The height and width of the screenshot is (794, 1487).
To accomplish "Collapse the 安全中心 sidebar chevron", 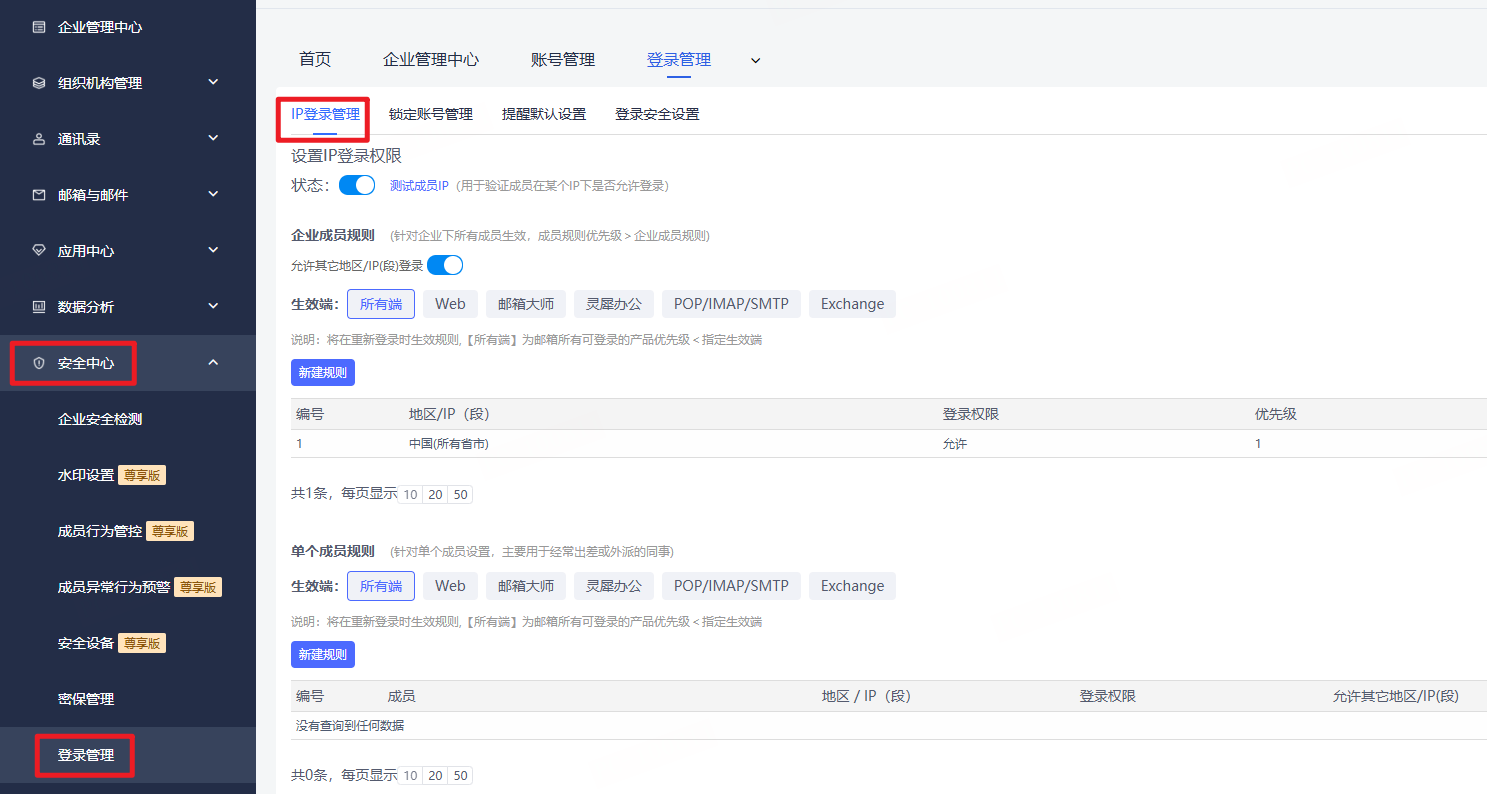I will [x=213, y=362].
